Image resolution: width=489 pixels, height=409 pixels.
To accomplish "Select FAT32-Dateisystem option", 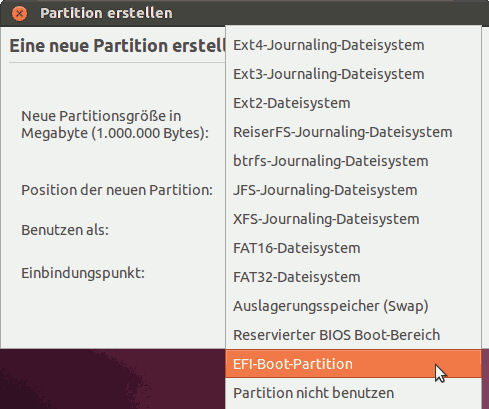I will (x=353, y=277).
